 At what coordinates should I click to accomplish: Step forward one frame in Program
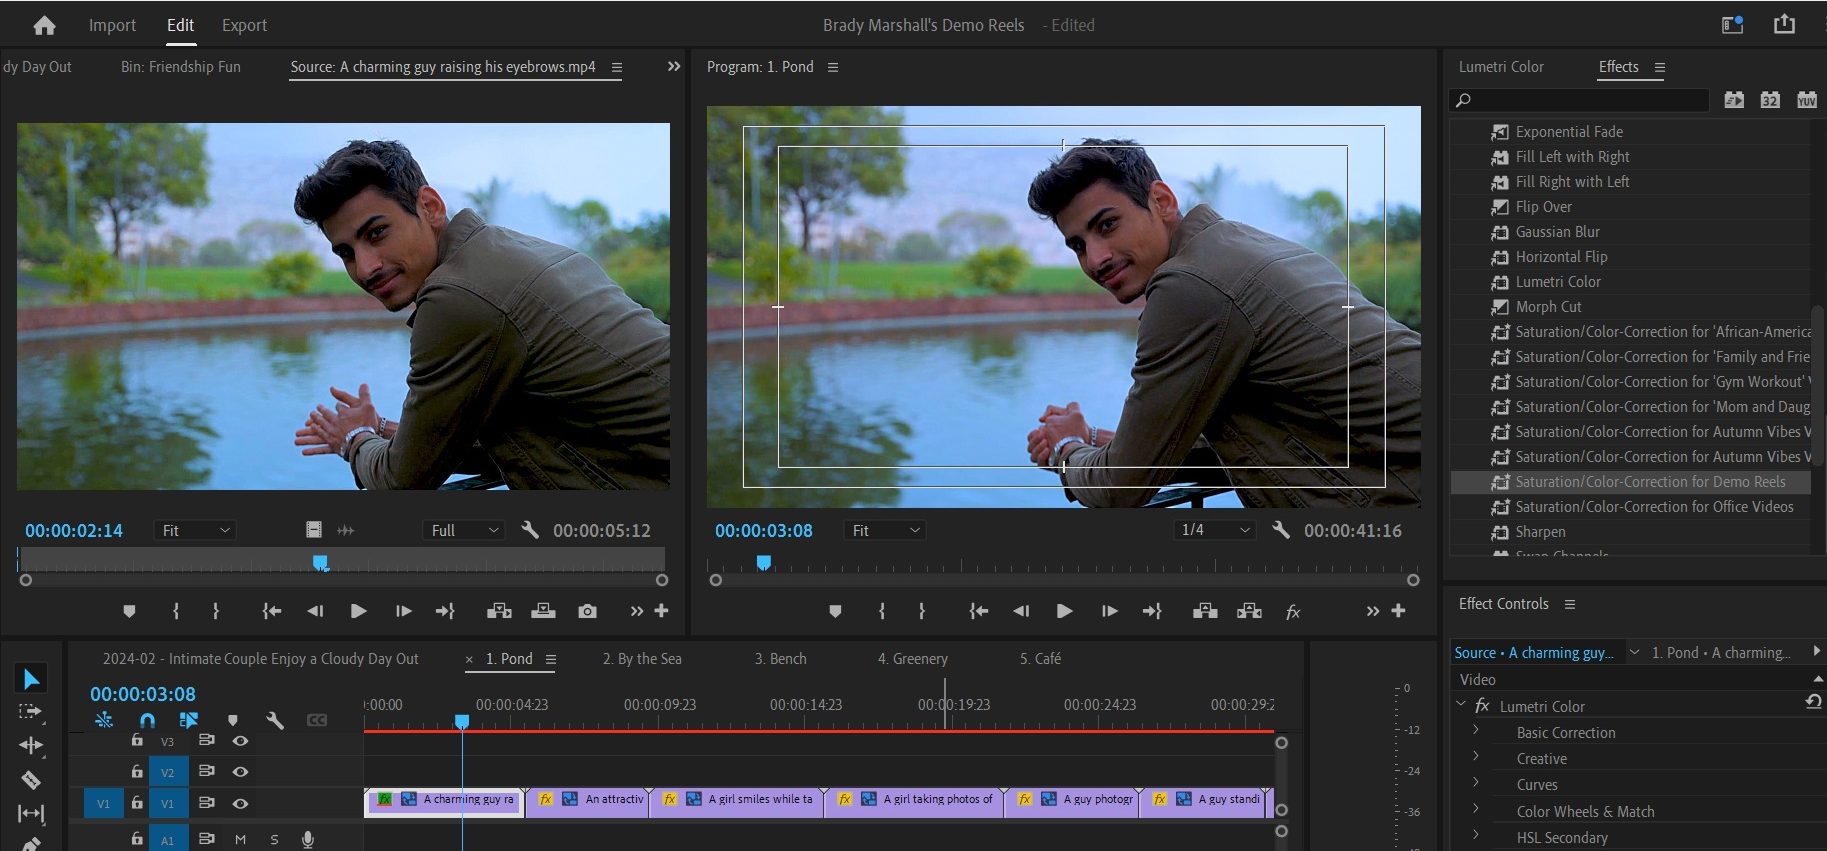point(1109,611)
